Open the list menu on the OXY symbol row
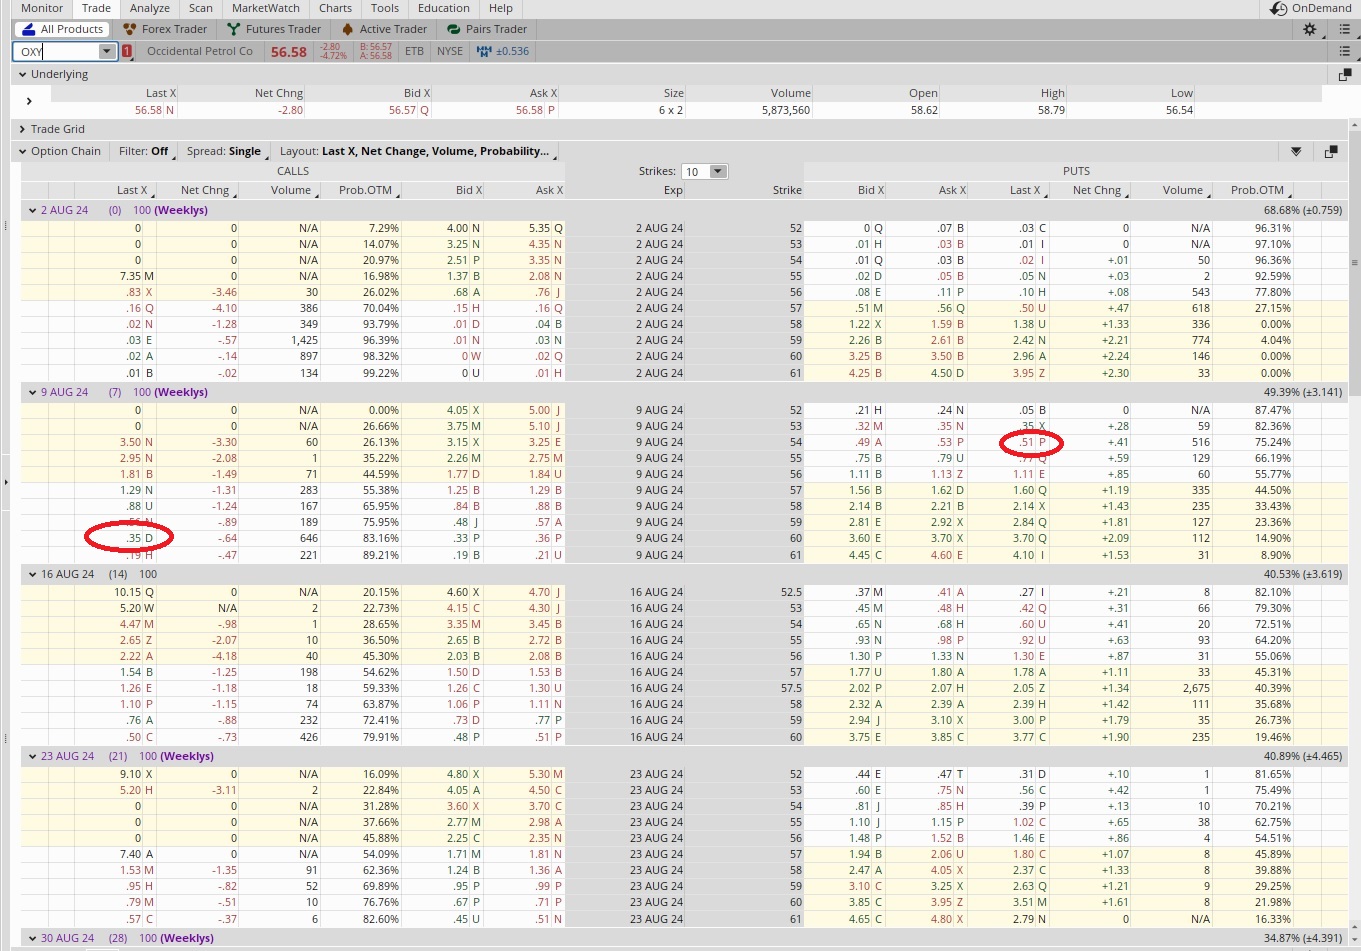1361x951 pixels. [x=1344, y=51]
